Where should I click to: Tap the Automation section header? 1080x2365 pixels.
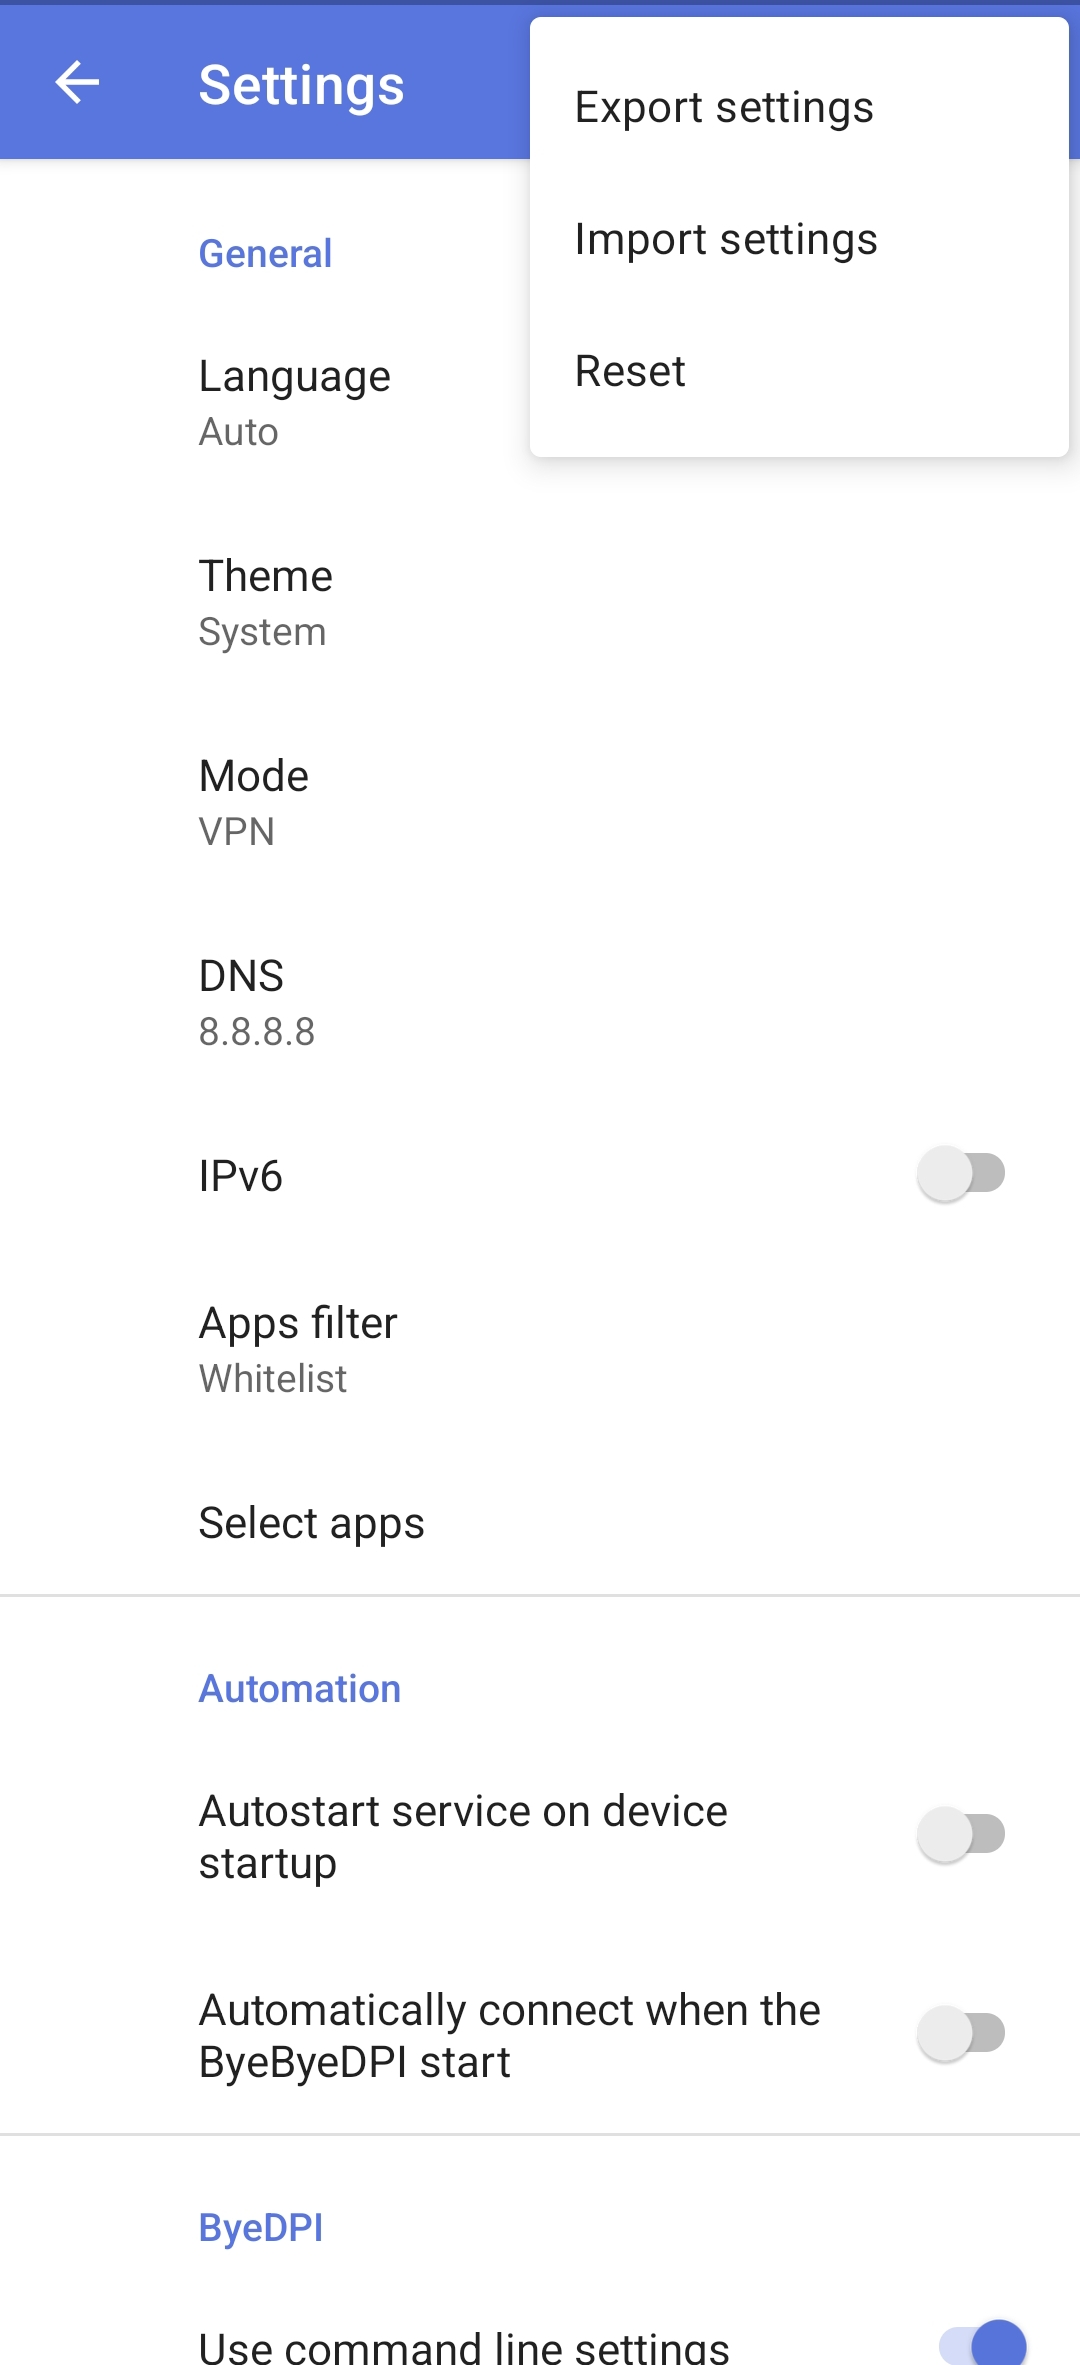(x=300, y=1689)
